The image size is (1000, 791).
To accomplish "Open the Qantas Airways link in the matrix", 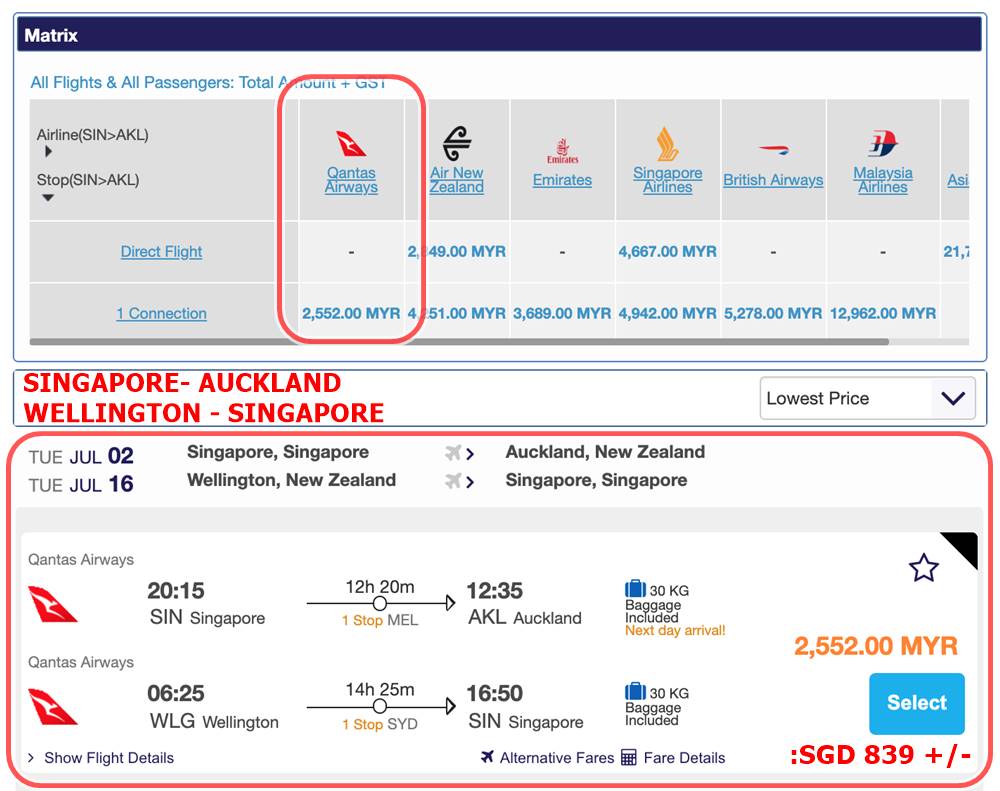I will (351, 180).
